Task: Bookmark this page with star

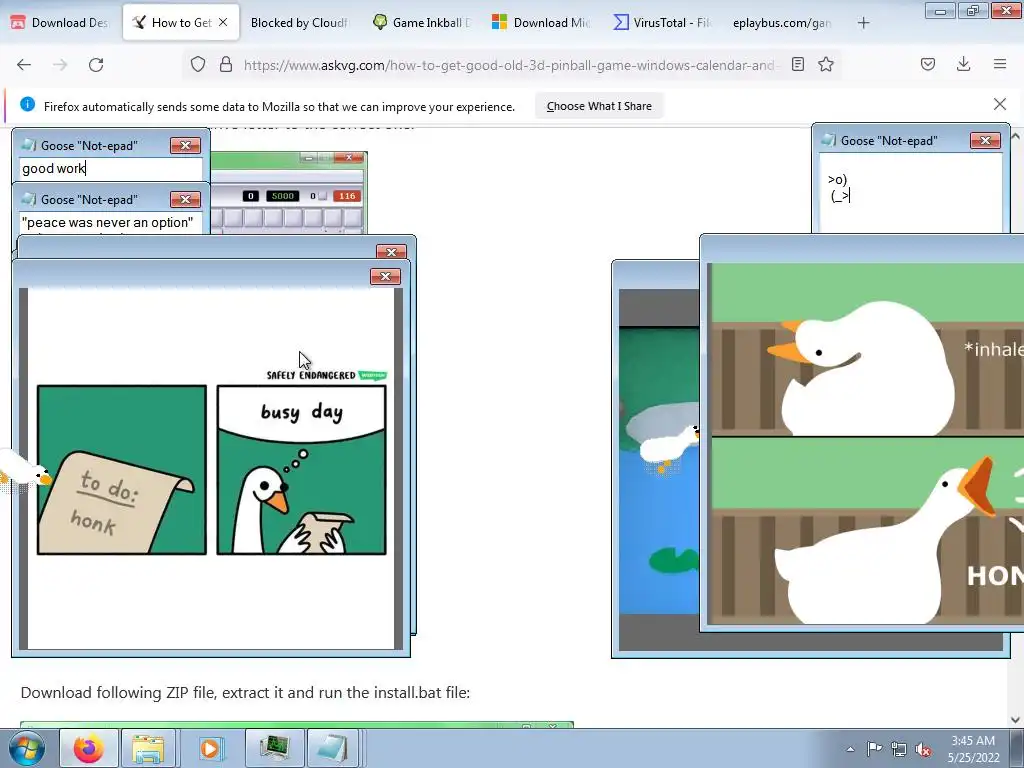Action: [825, 64]
